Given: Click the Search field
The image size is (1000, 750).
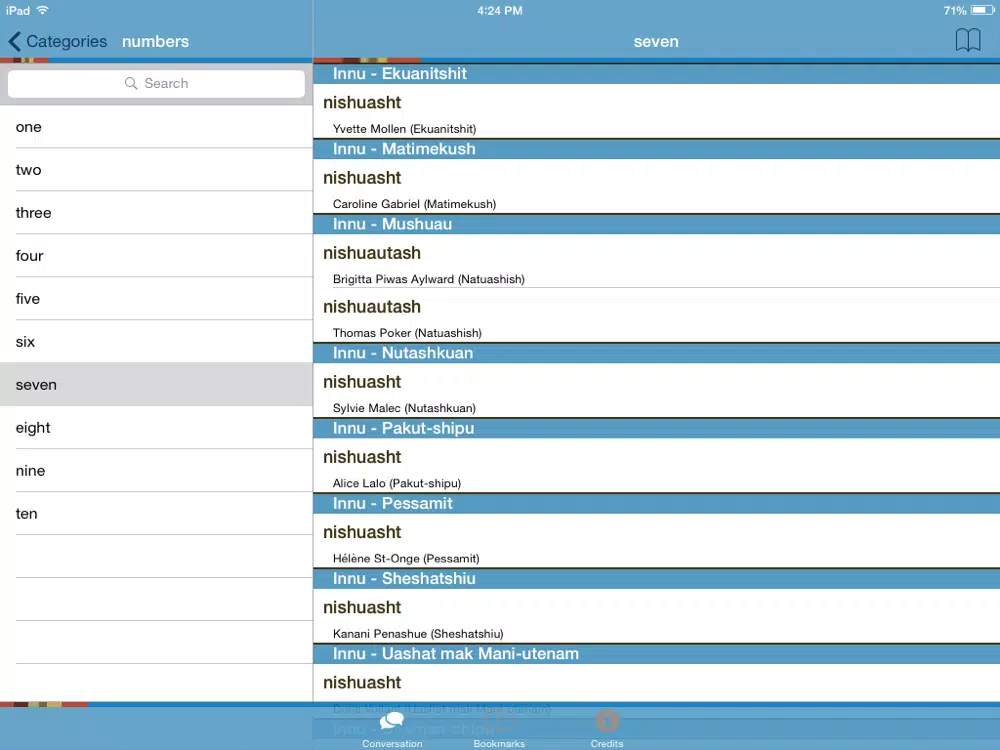Looking at the screenshot, I should tap(156, 84).
